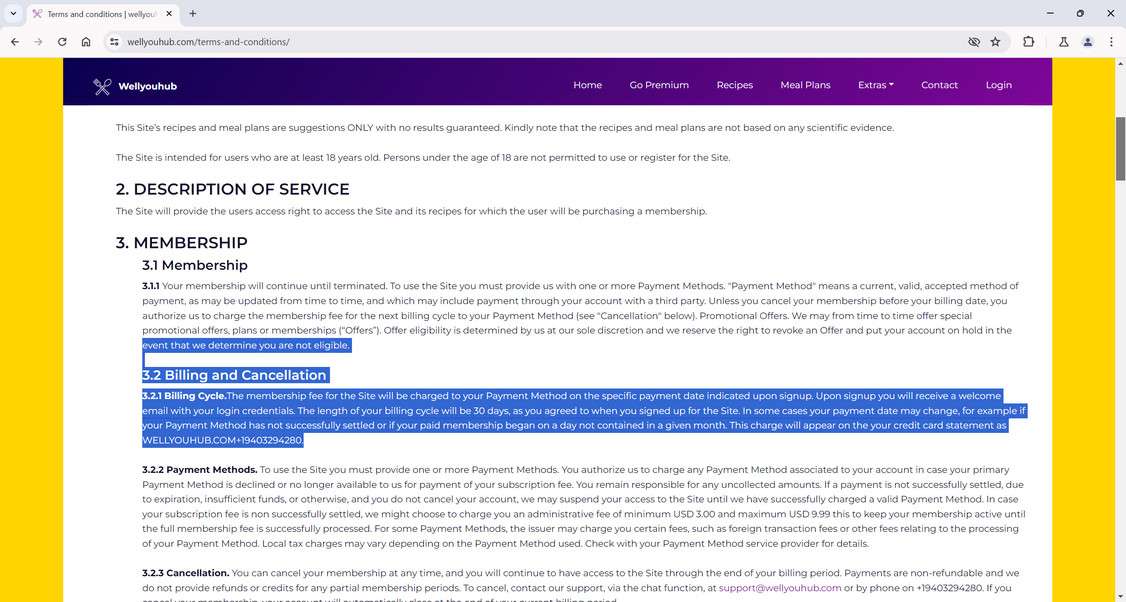Viewport: 1126px width, 602px height.
Task: Open the browser home page
Action: [86, 42]
